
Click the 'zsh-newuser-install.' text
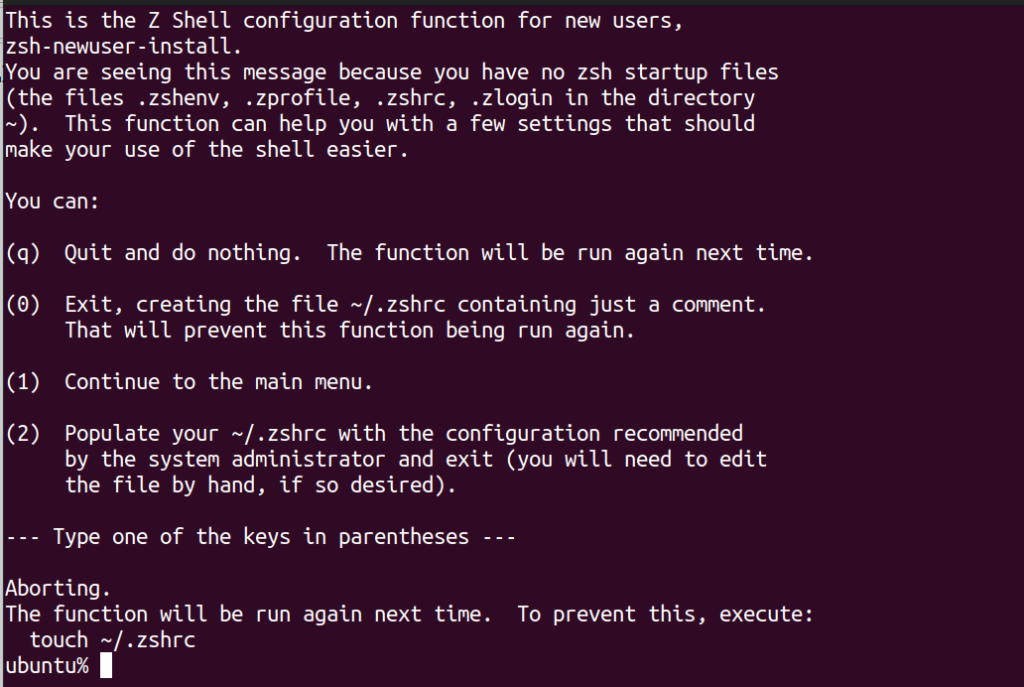[x=123, y=46]
